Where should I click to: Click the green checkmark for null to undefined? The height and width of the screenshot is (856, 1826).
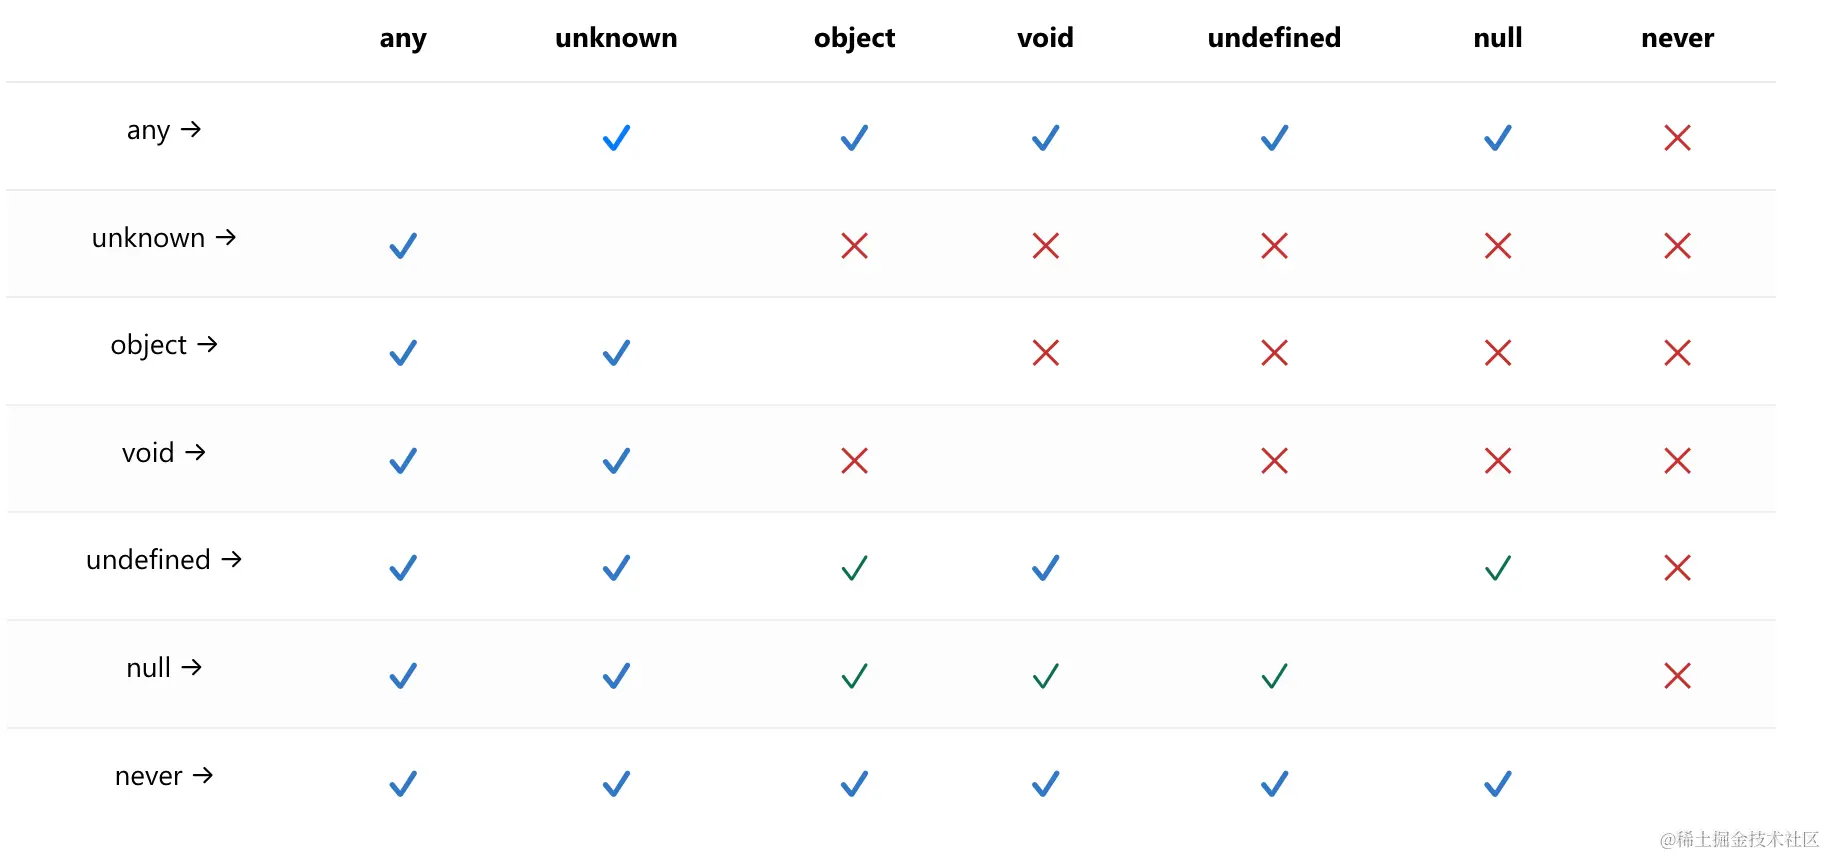[x=1274, y=676]
